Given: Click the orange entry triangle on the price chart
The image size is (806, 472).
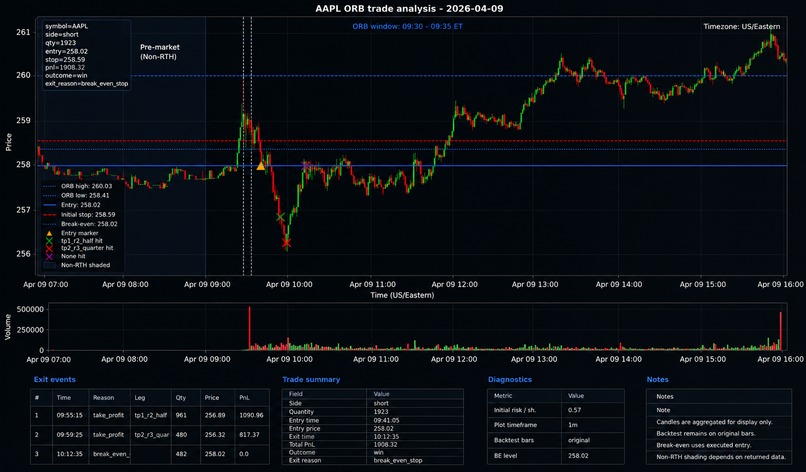Looking at the screenshot, I should point(261,166).
